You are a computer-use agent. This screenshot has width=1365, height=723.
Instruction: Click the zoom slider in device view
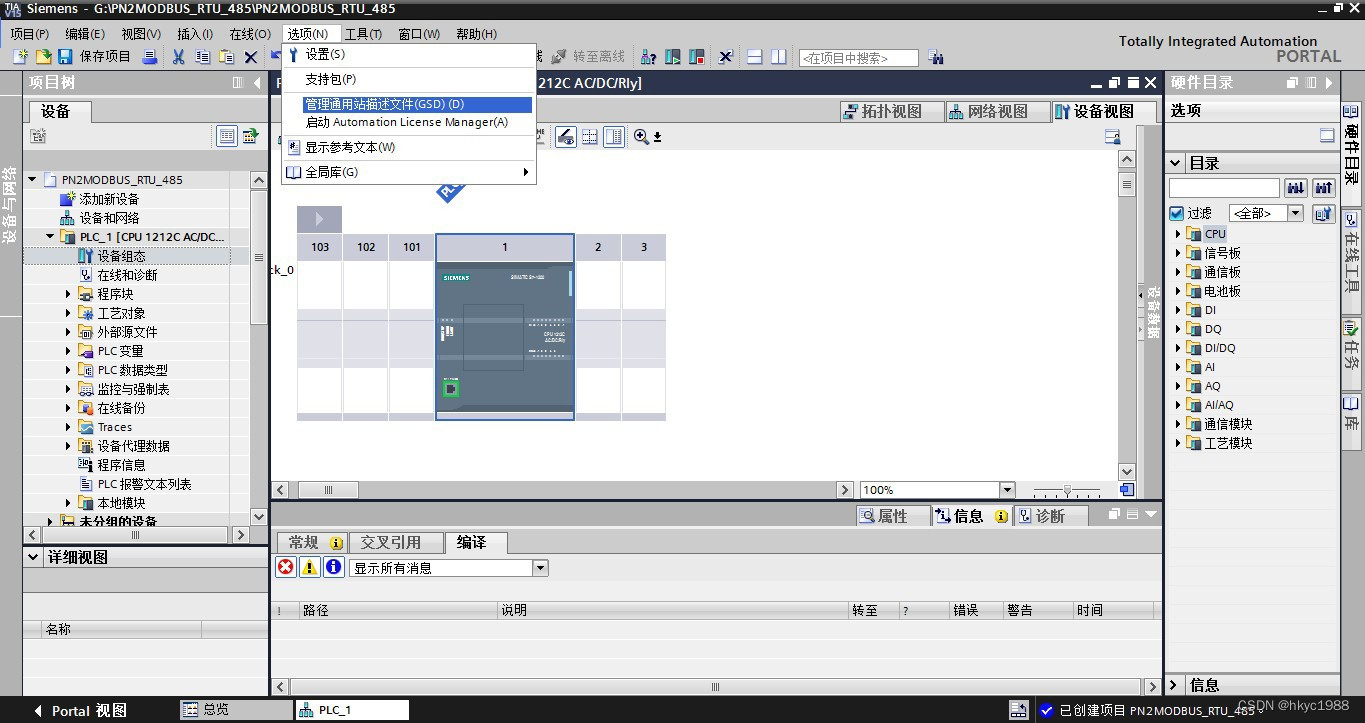(x=1068, y=490)
